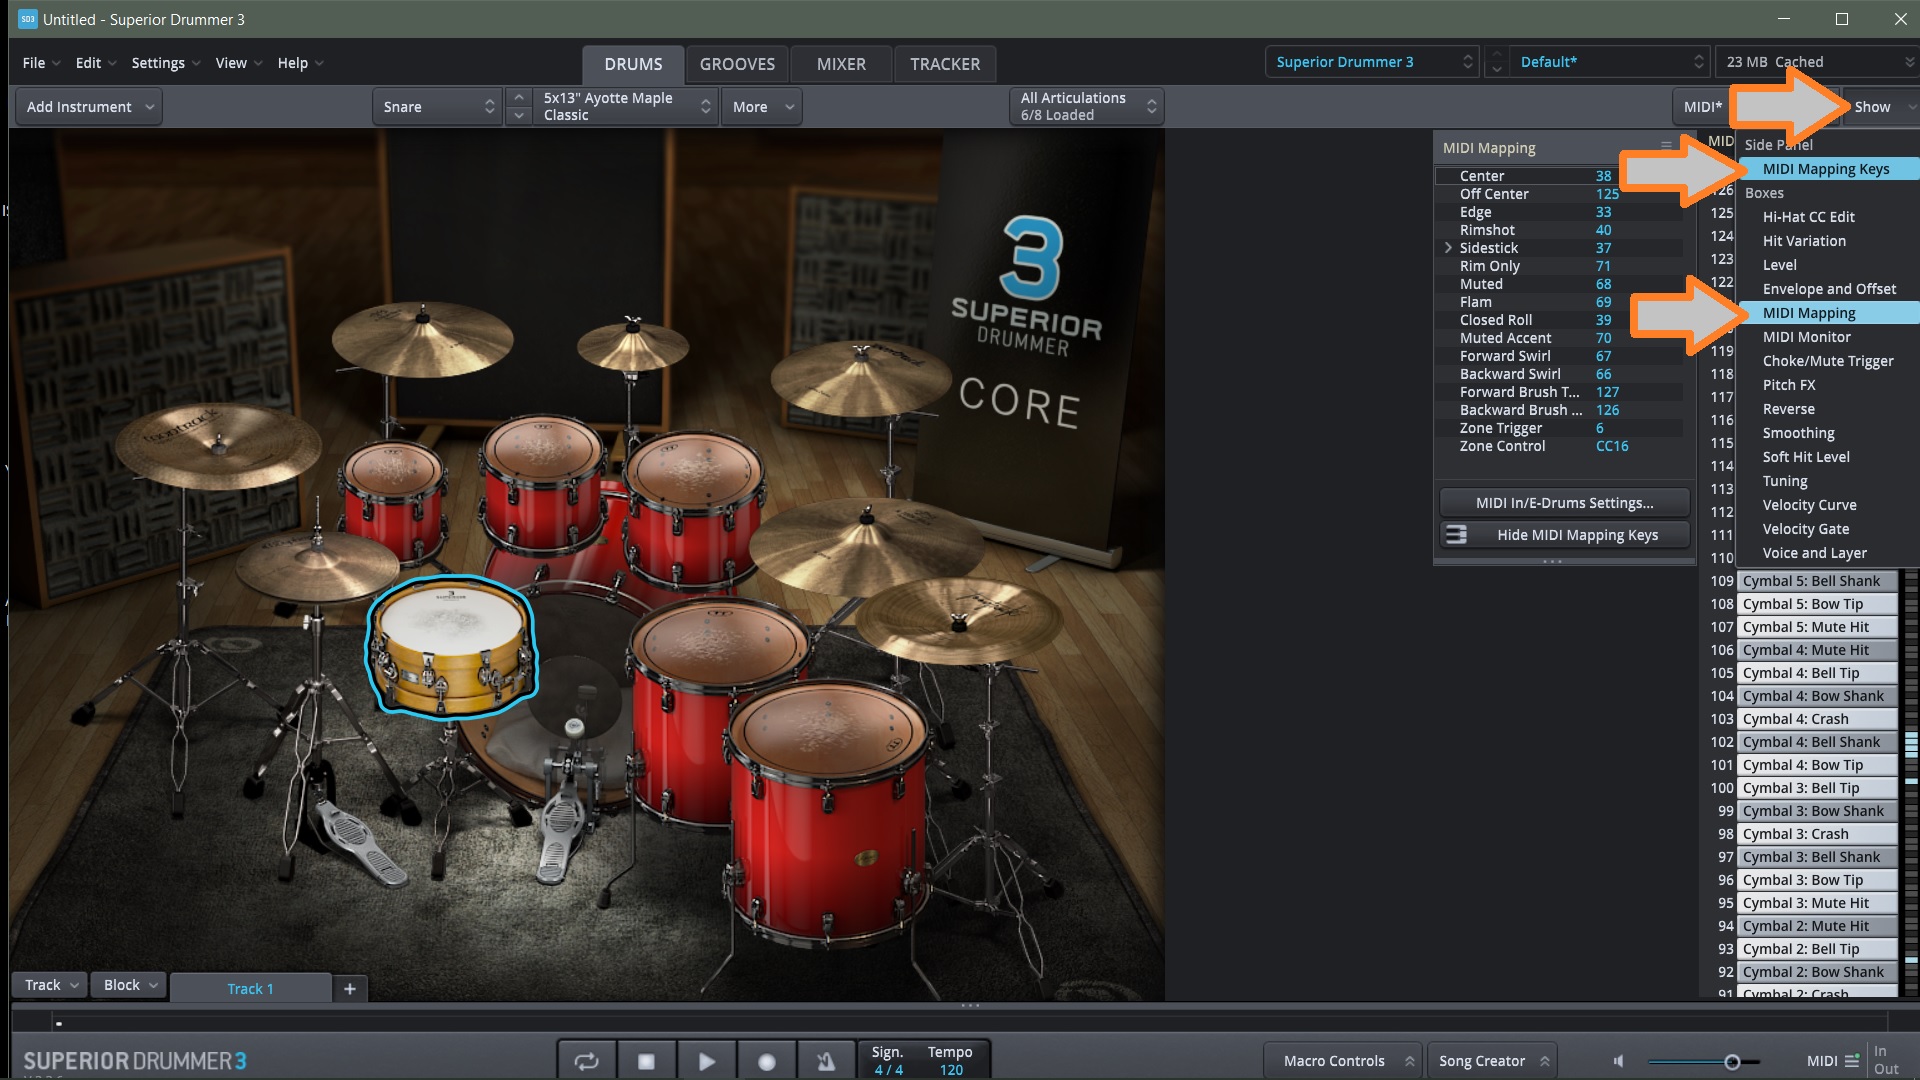The width and height of the screenshot is (1920, 1080).
Task: Click the Superior Drummer 3 app icon in title bar
Action: pos(28,19)
